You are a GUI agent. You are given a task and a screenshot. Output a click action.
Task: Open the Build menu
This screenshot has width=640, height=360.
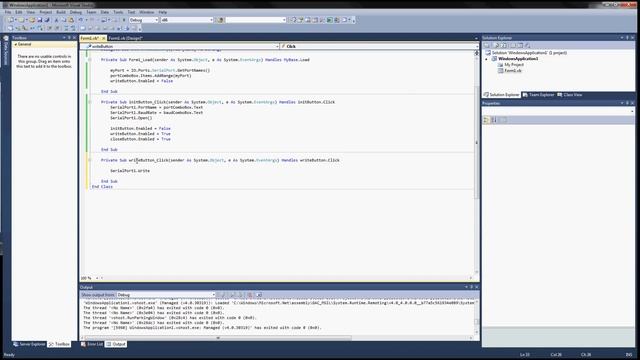click(61, 12)
